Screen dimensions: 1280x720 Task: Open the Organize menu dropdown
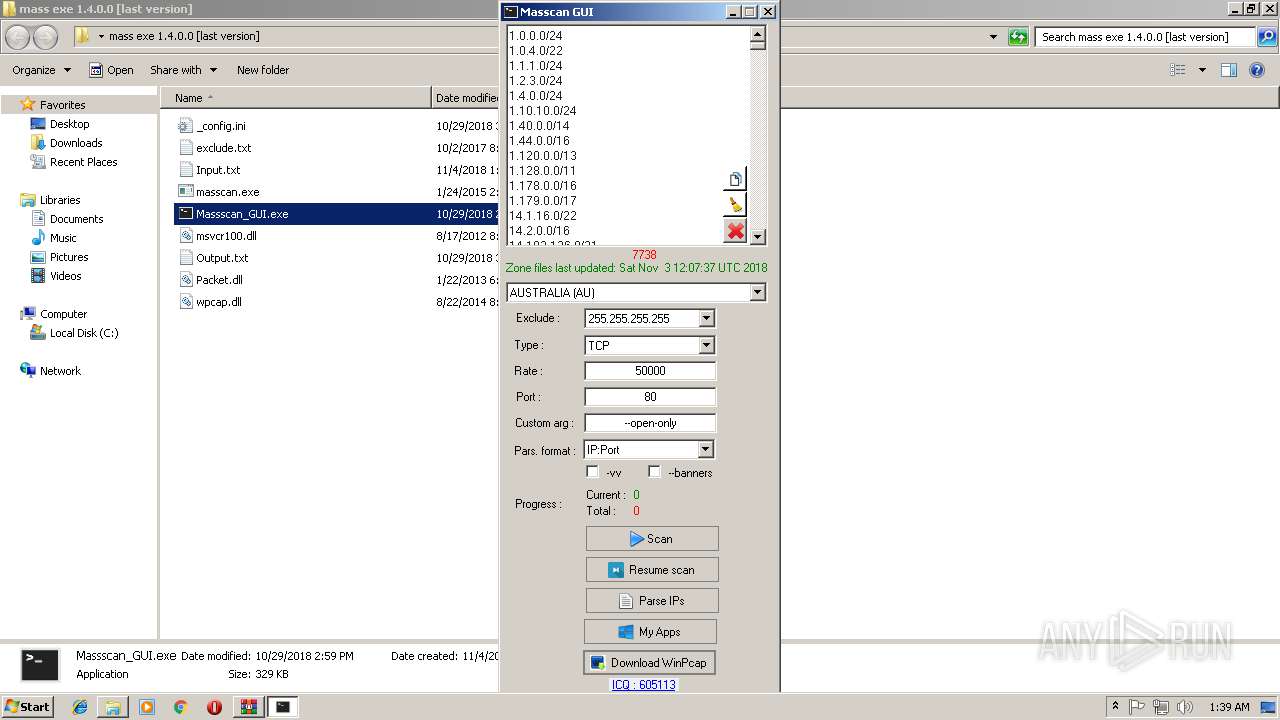pyautogui.click(x=41, y=70)
